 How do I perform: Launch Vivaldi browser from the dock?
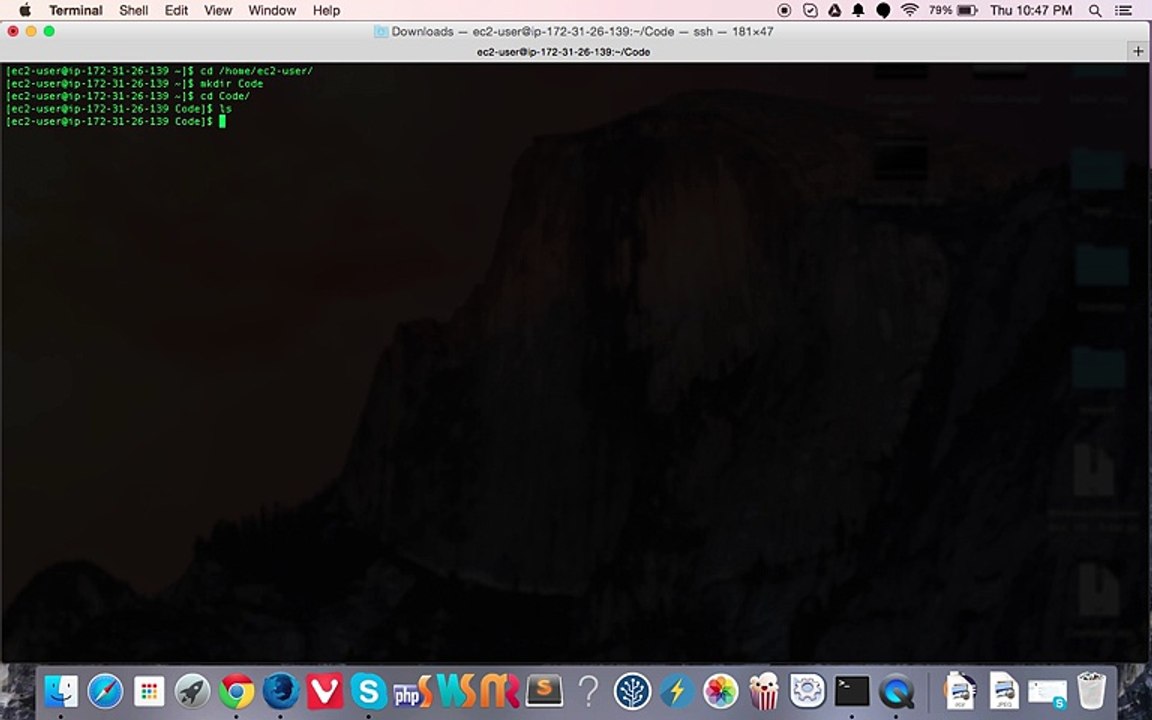(x=324, y=691)
